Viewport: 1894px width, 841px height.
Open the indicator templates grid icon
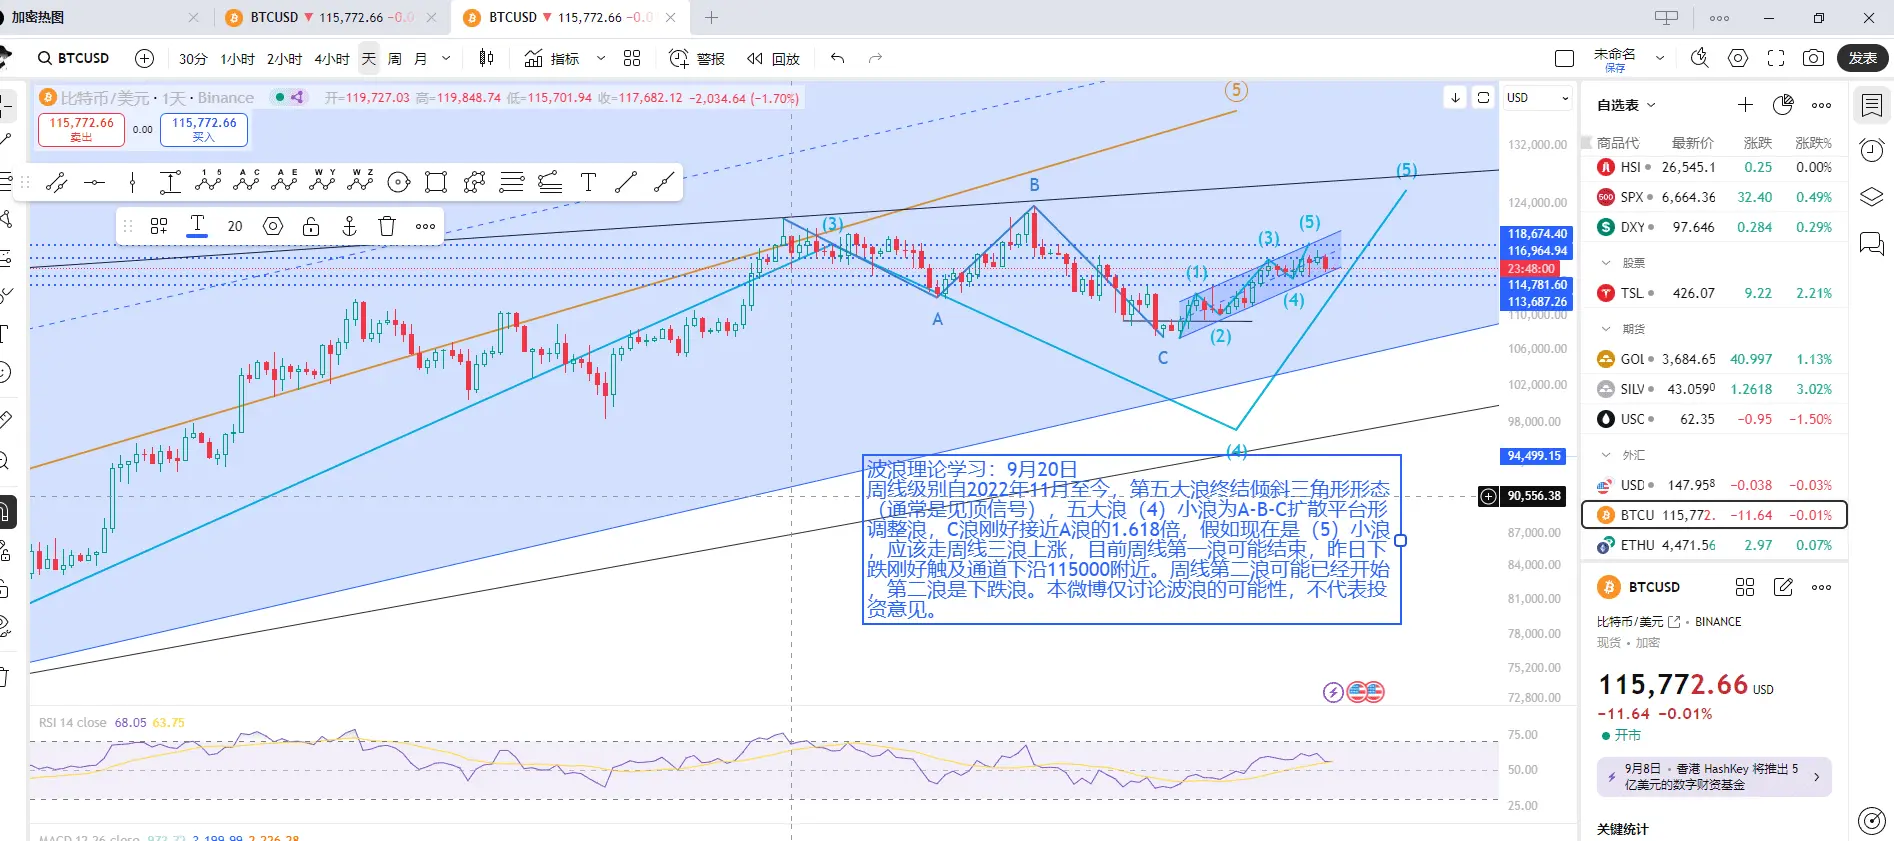tap(632, 58)
